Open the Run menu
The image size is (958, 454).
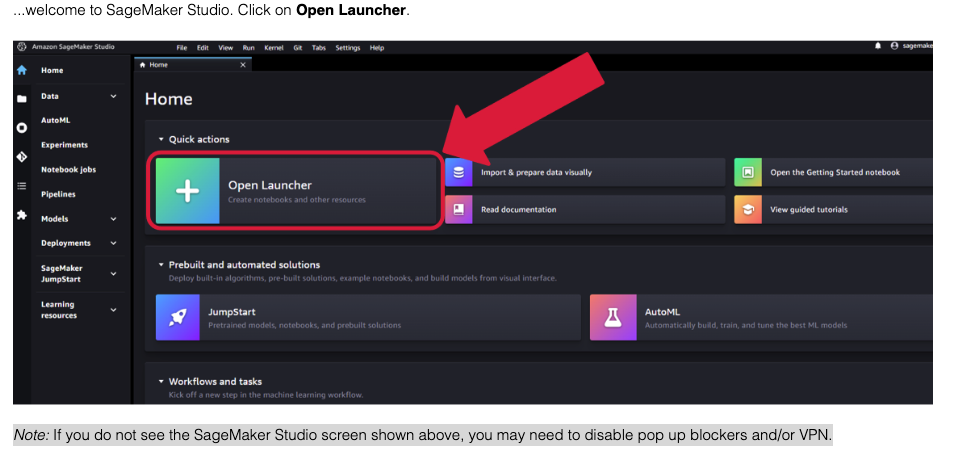(248, 48)
